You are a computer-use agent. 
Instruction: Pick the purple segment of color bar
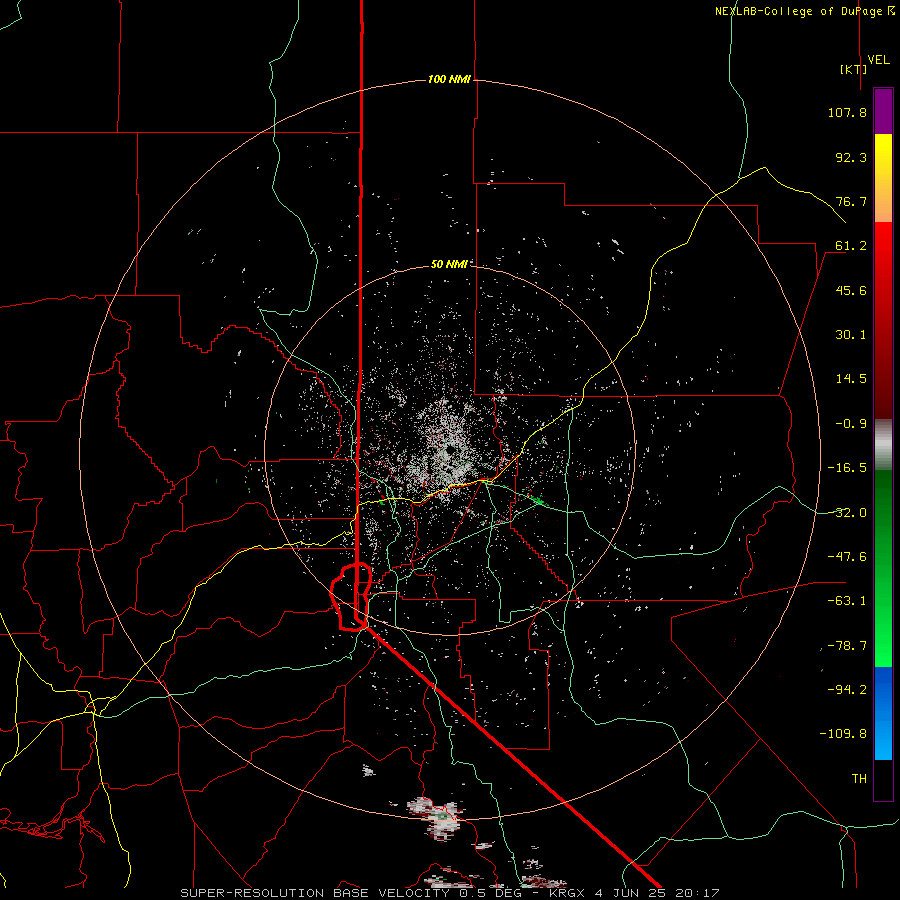pyautogui.click(x=883, y=112)
